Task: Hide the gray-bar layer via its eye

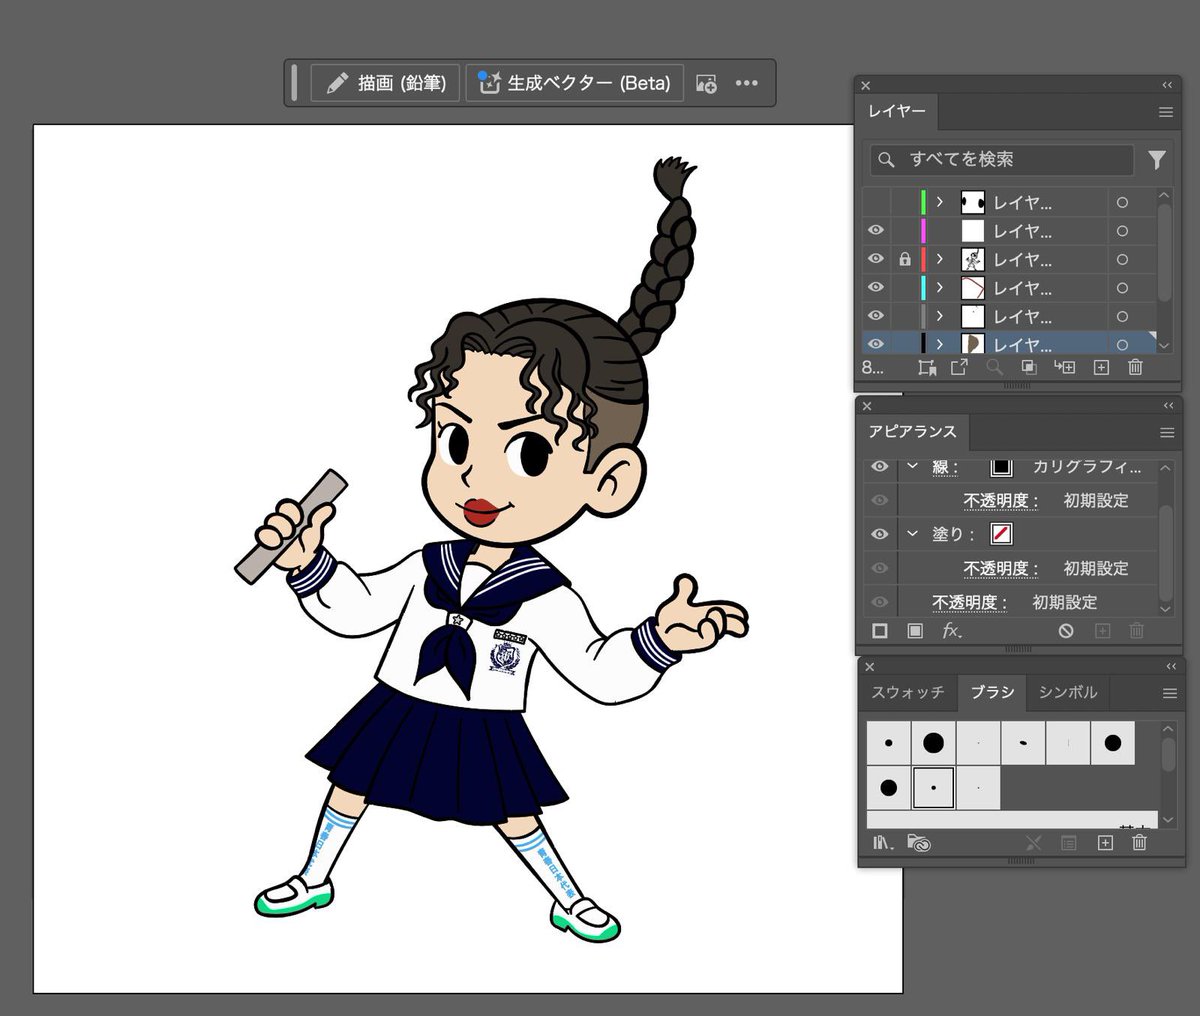Action: coord(876,316)
